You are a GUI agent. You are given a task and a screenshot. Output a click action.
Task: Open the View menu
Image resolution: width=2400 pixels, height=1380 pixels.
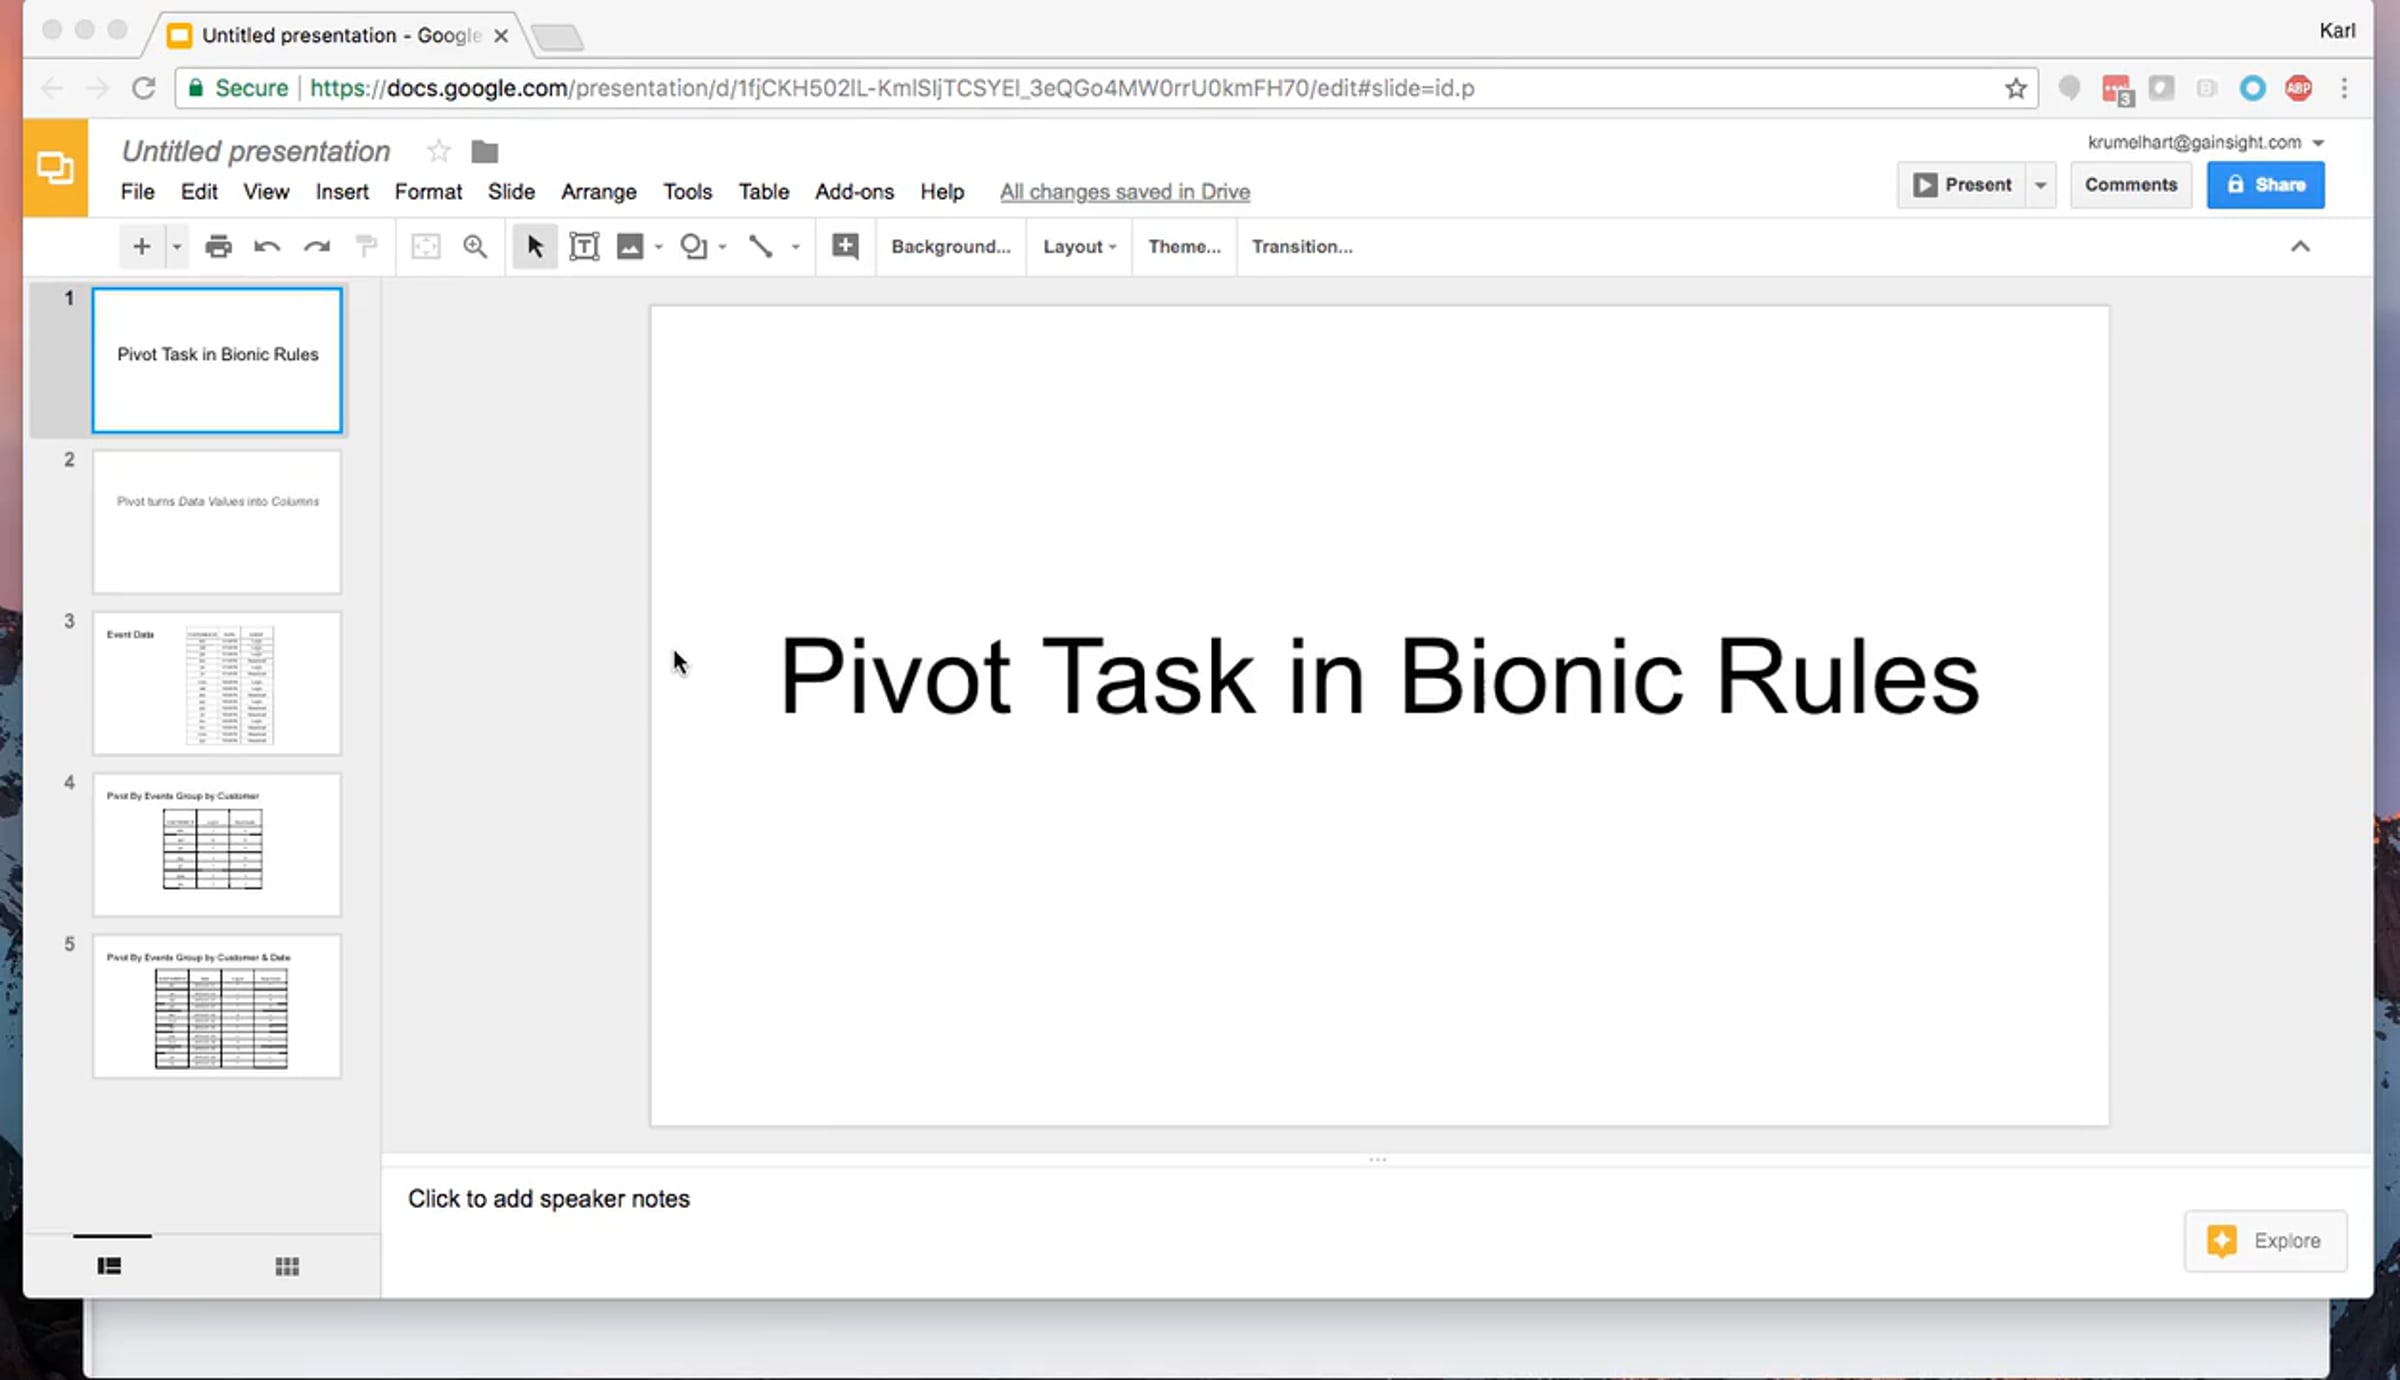pos(266,191)
